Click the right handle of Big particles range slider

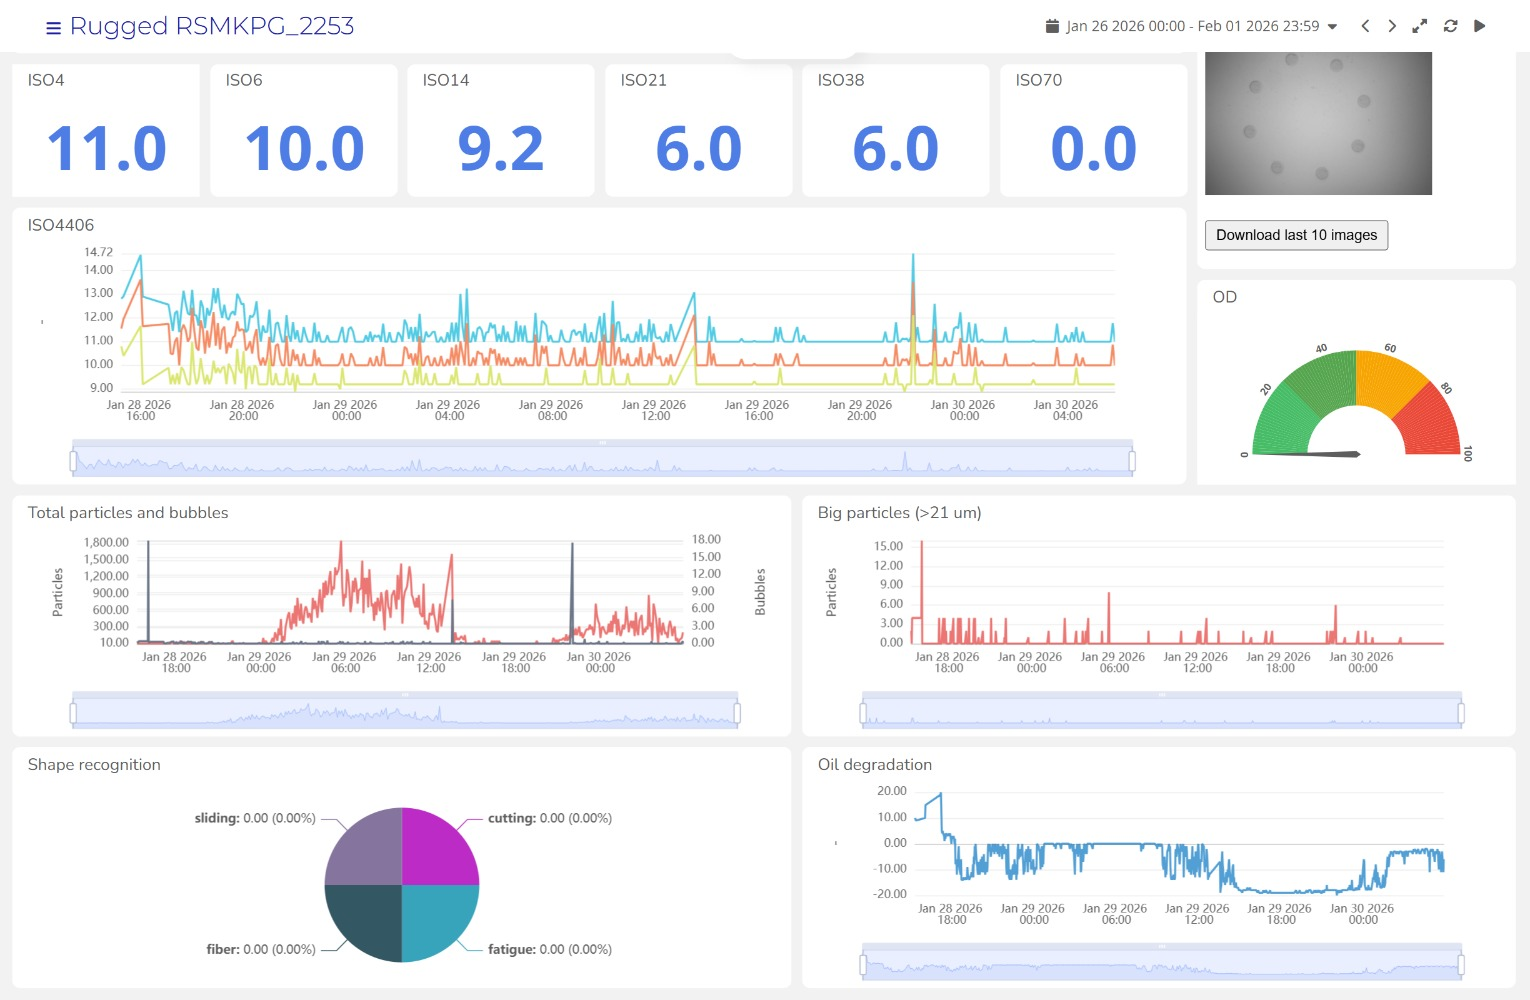click(x=1461, y=713)
